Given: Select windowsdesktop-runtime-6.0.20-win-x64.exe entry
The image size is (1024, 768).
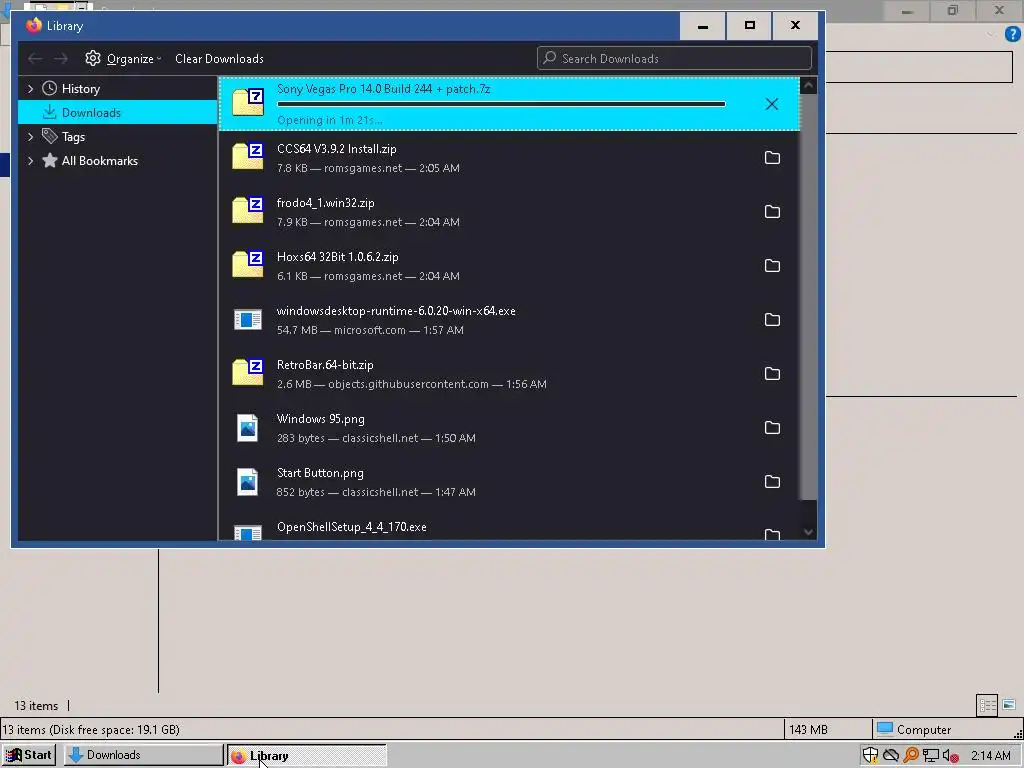Looking at the screenshot, I should click(509, 320).
